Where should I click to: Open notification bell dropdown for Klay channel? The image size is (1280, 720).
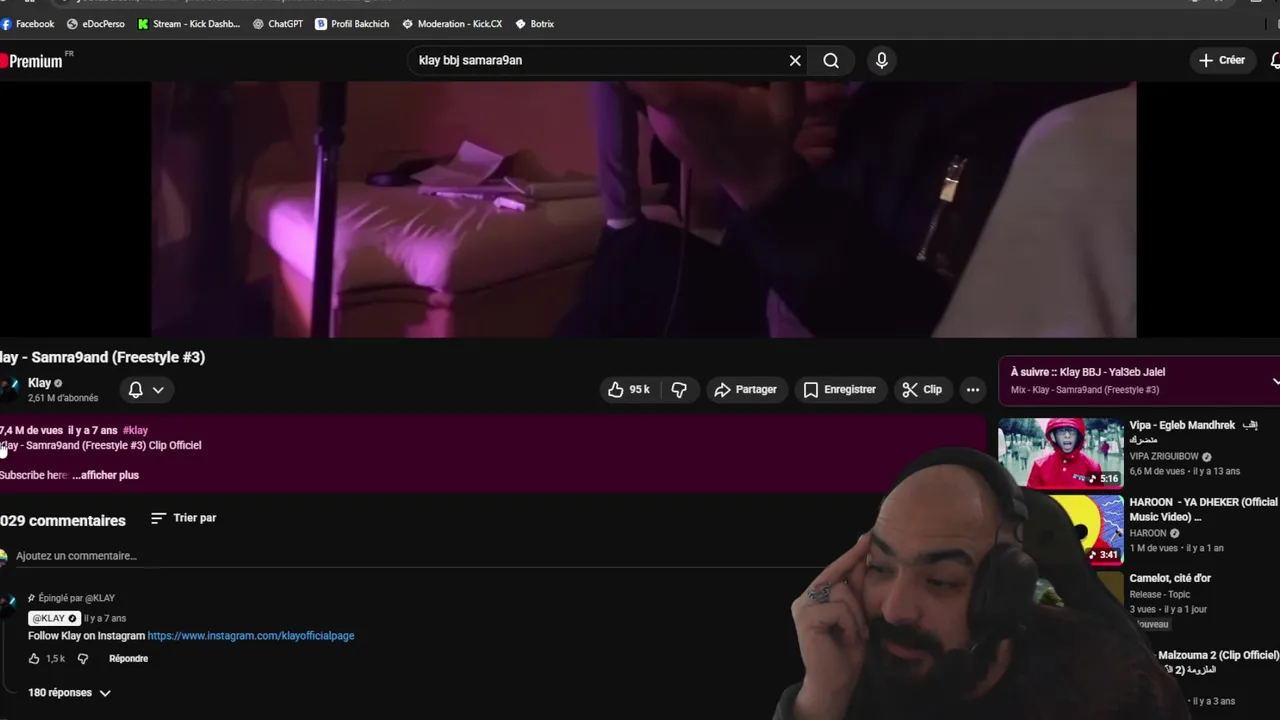pyautogui.click(x=146, y=390)
